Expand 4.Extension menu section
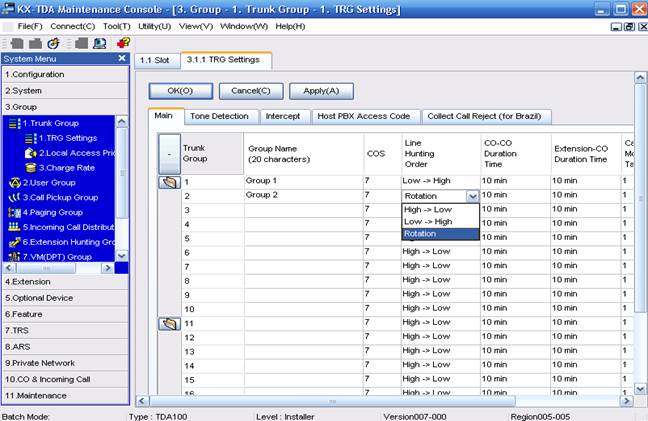Screen dimensions: 648x421 tap(66, 282)
